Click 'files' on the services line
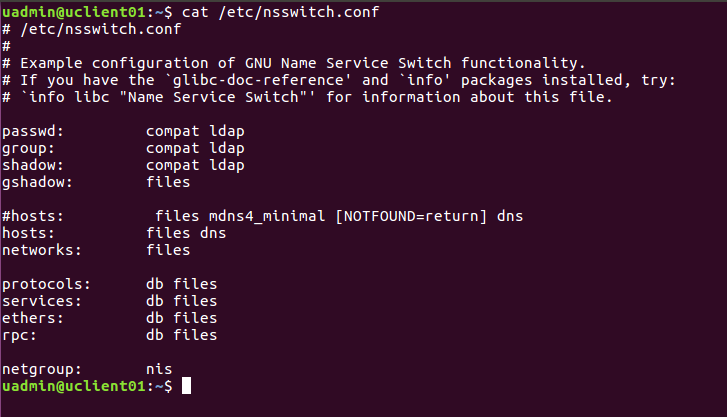 (x=195, y=302)
